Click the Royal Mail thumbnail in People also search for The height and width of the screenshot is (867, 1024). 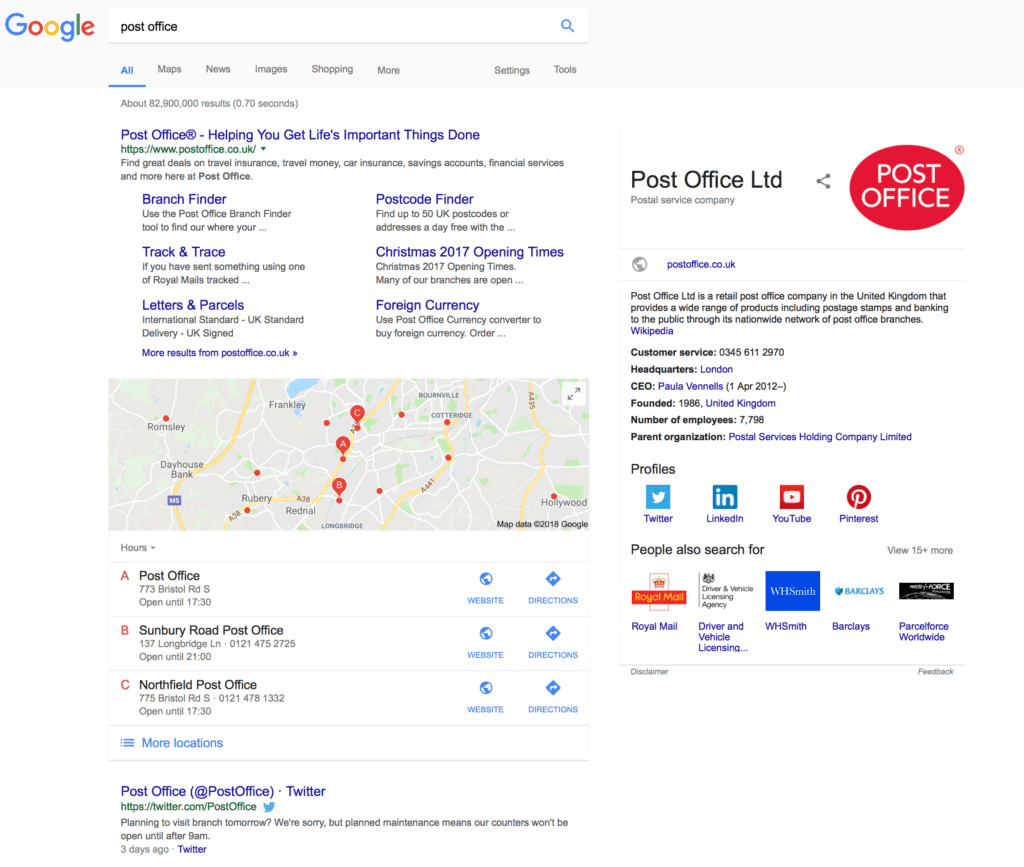660,591
